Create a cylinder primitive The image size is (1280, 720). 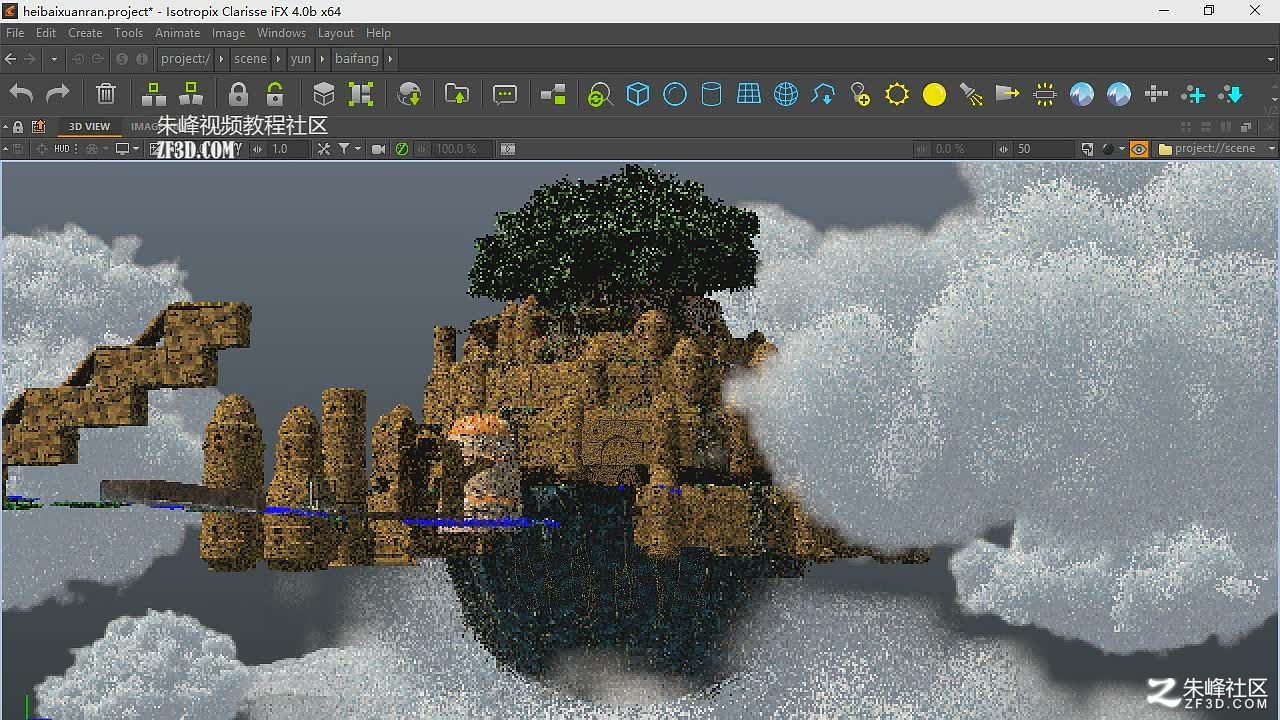(x=711, y=94)
